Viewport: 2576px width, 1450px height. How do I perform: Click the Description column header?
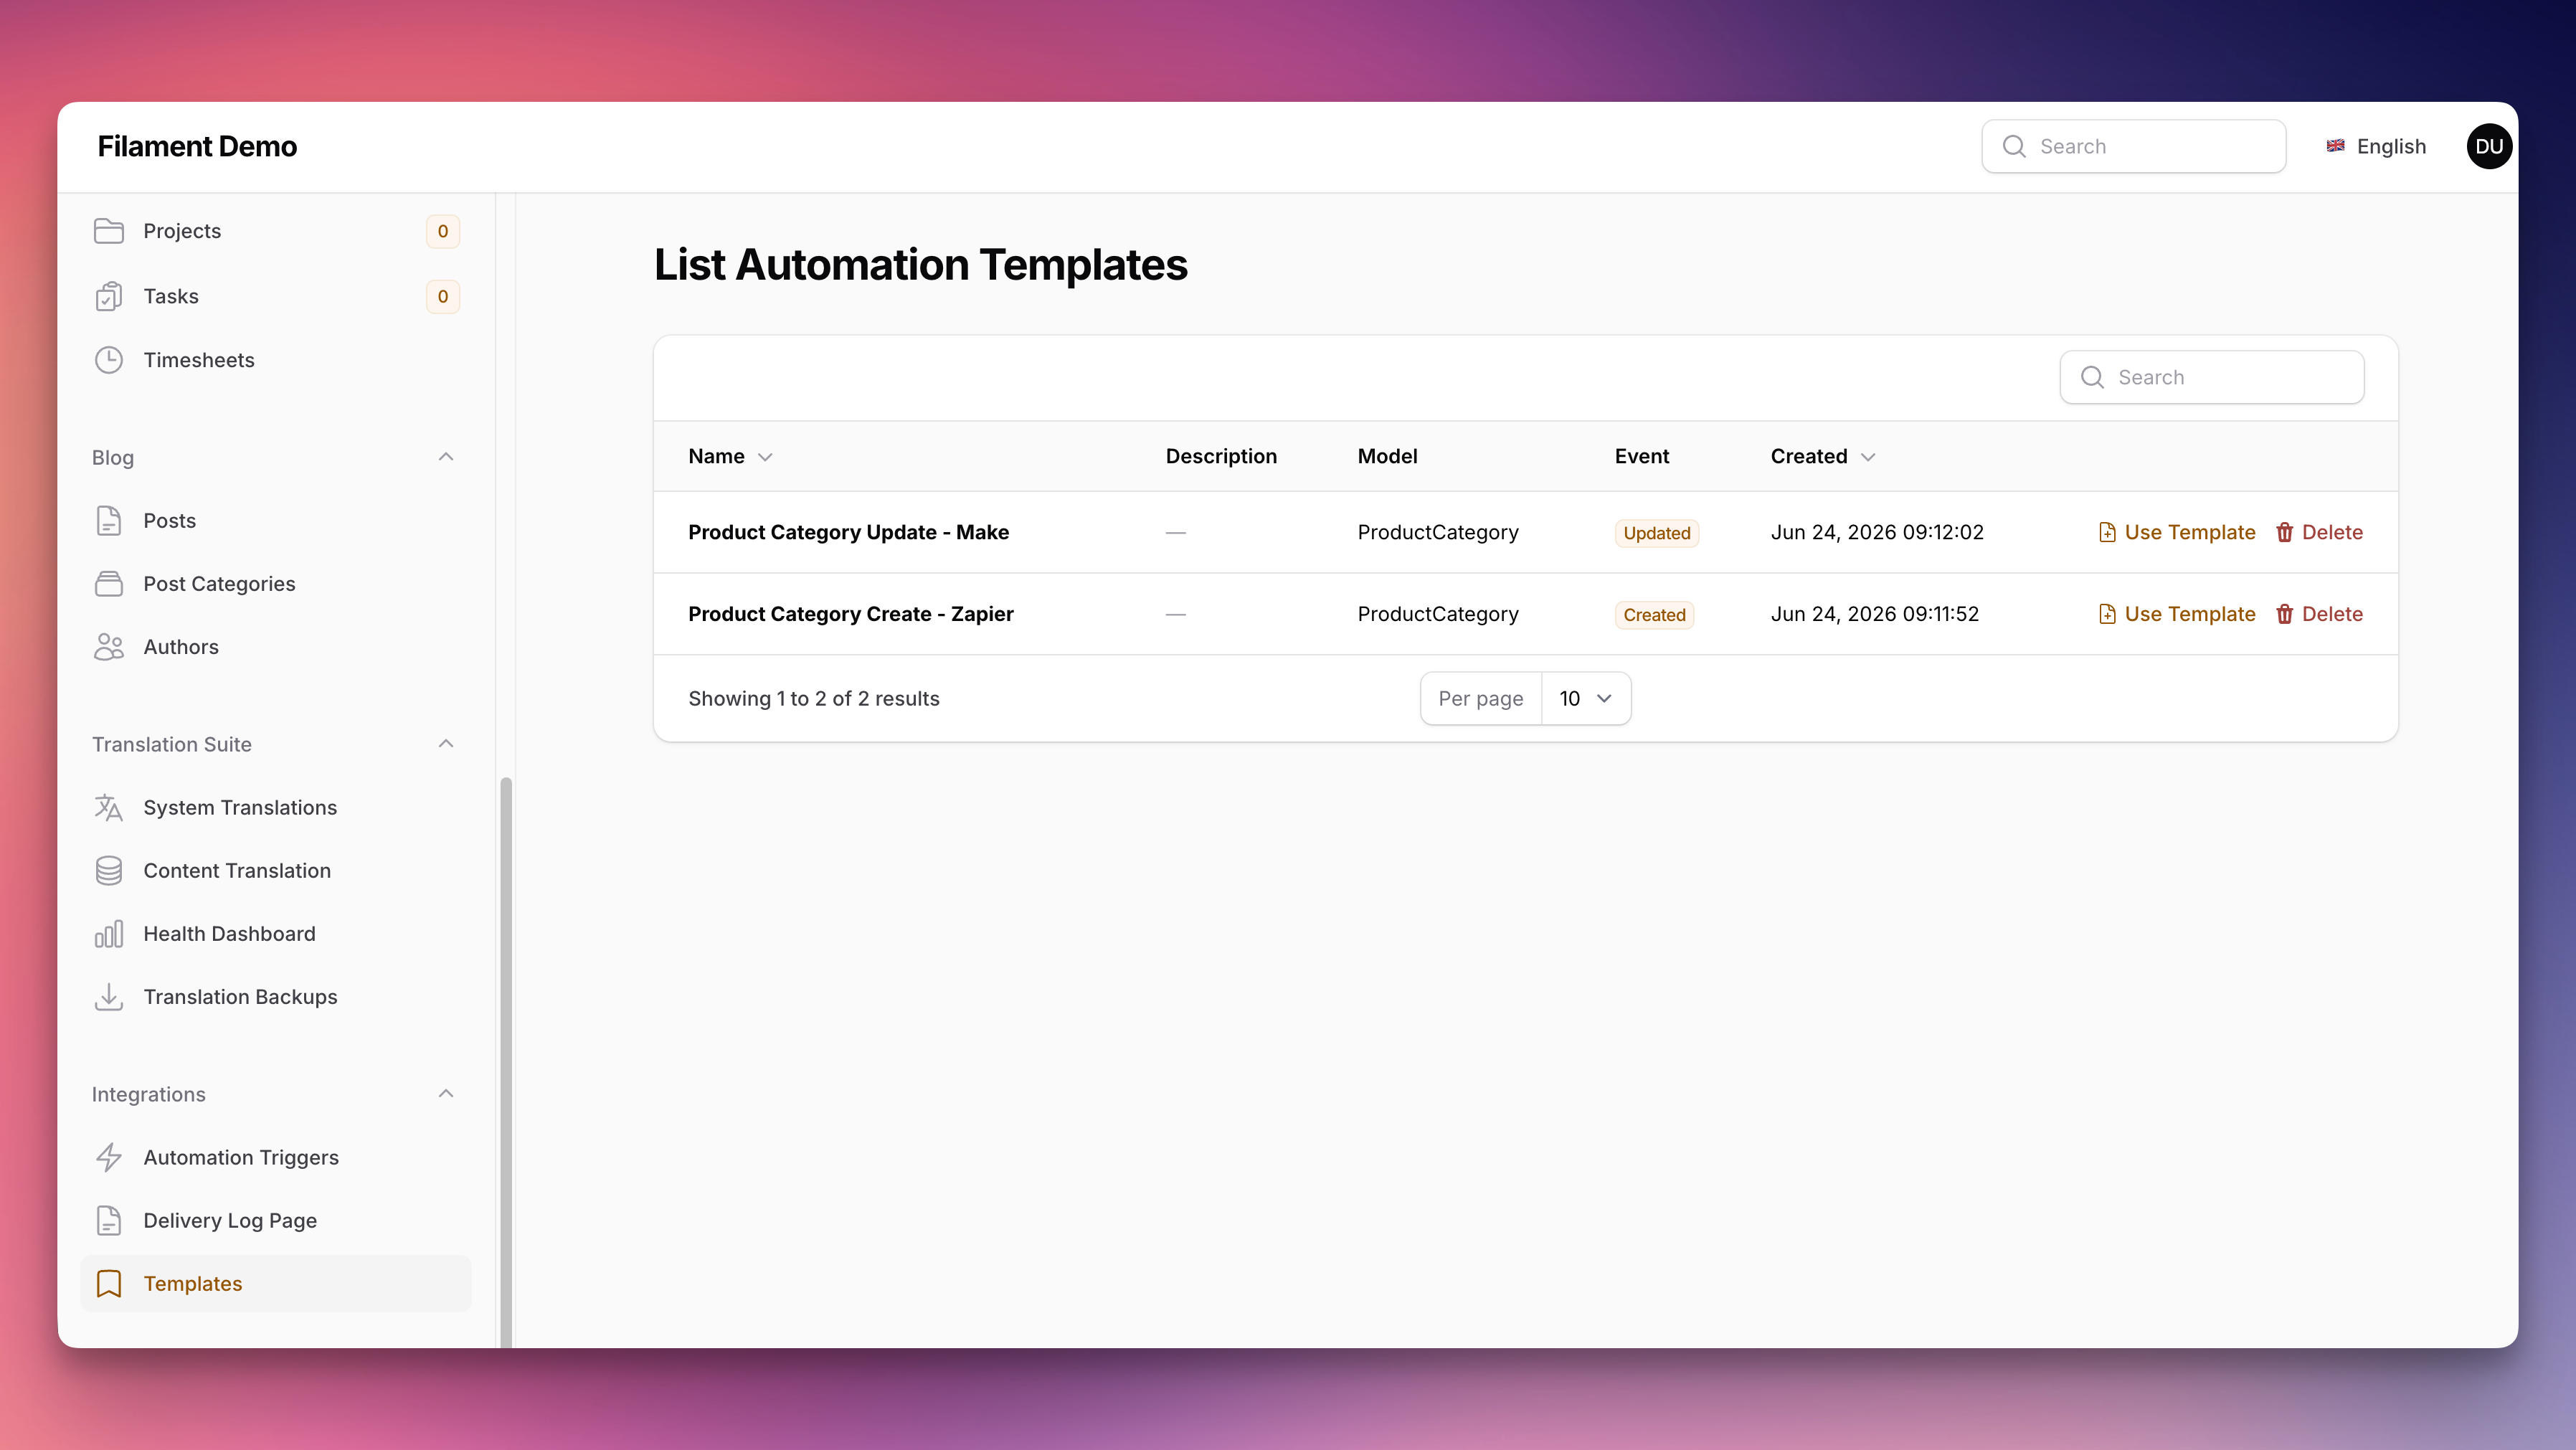[x=1220, y=456]
